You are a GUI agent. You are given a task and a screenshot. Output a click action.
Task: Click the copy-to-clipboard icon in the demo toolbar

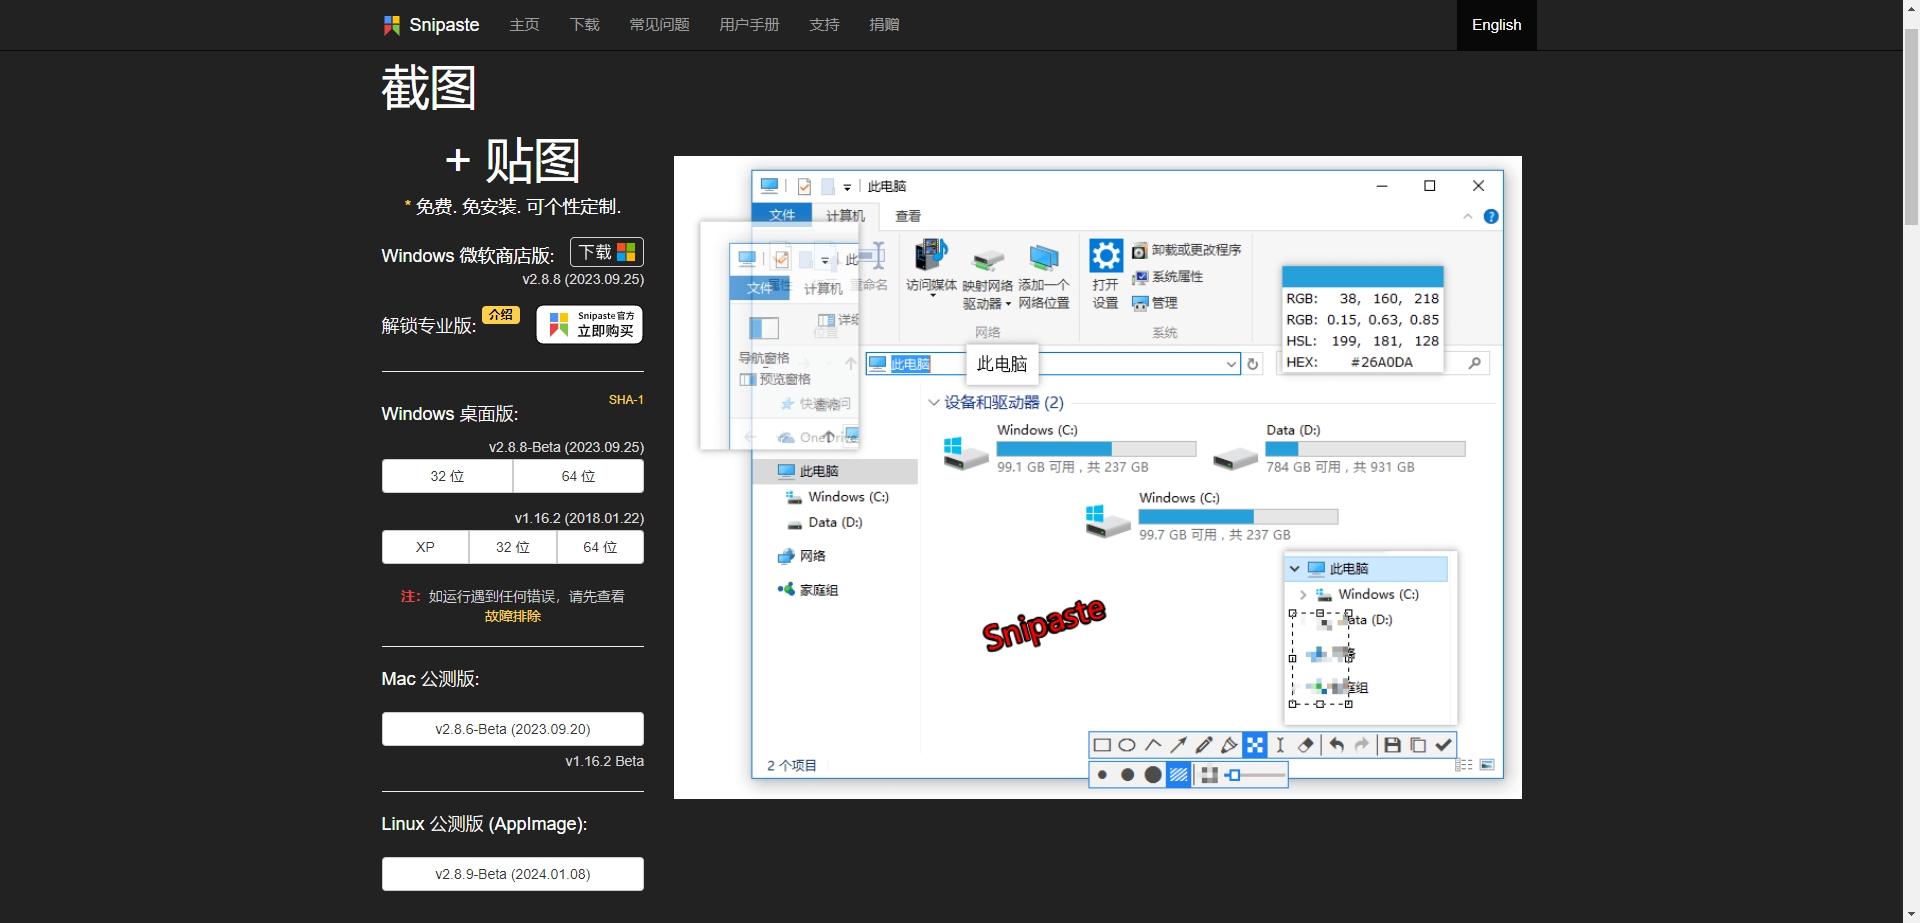coord(1418,745)
